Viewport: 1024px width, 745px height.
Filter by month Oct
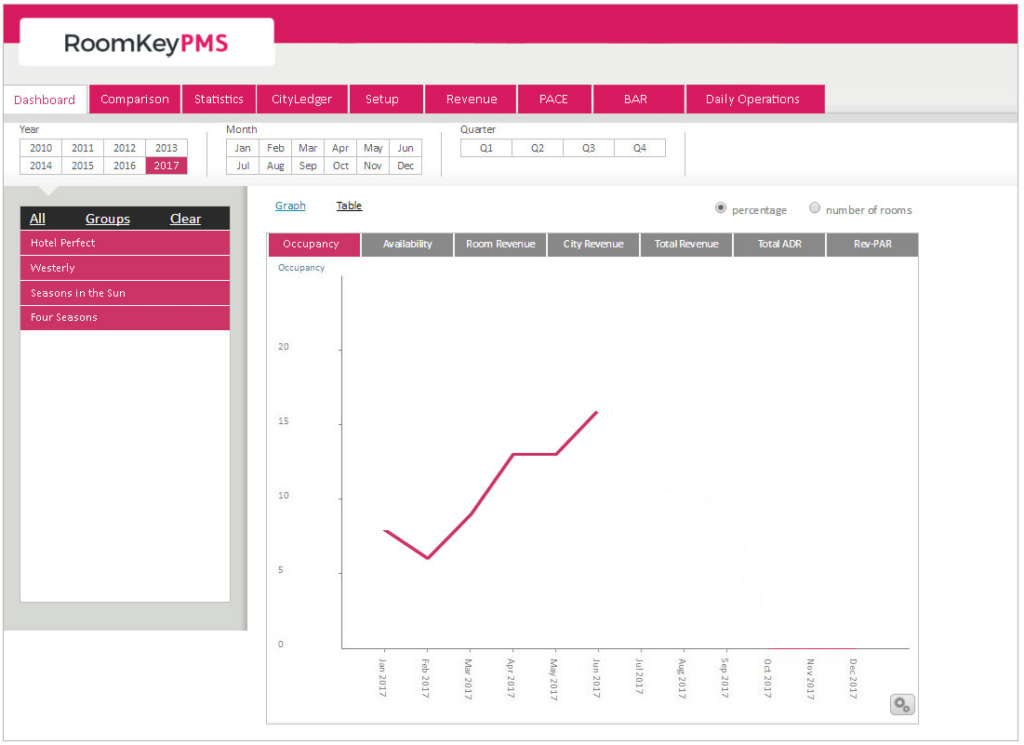(340, 166)
